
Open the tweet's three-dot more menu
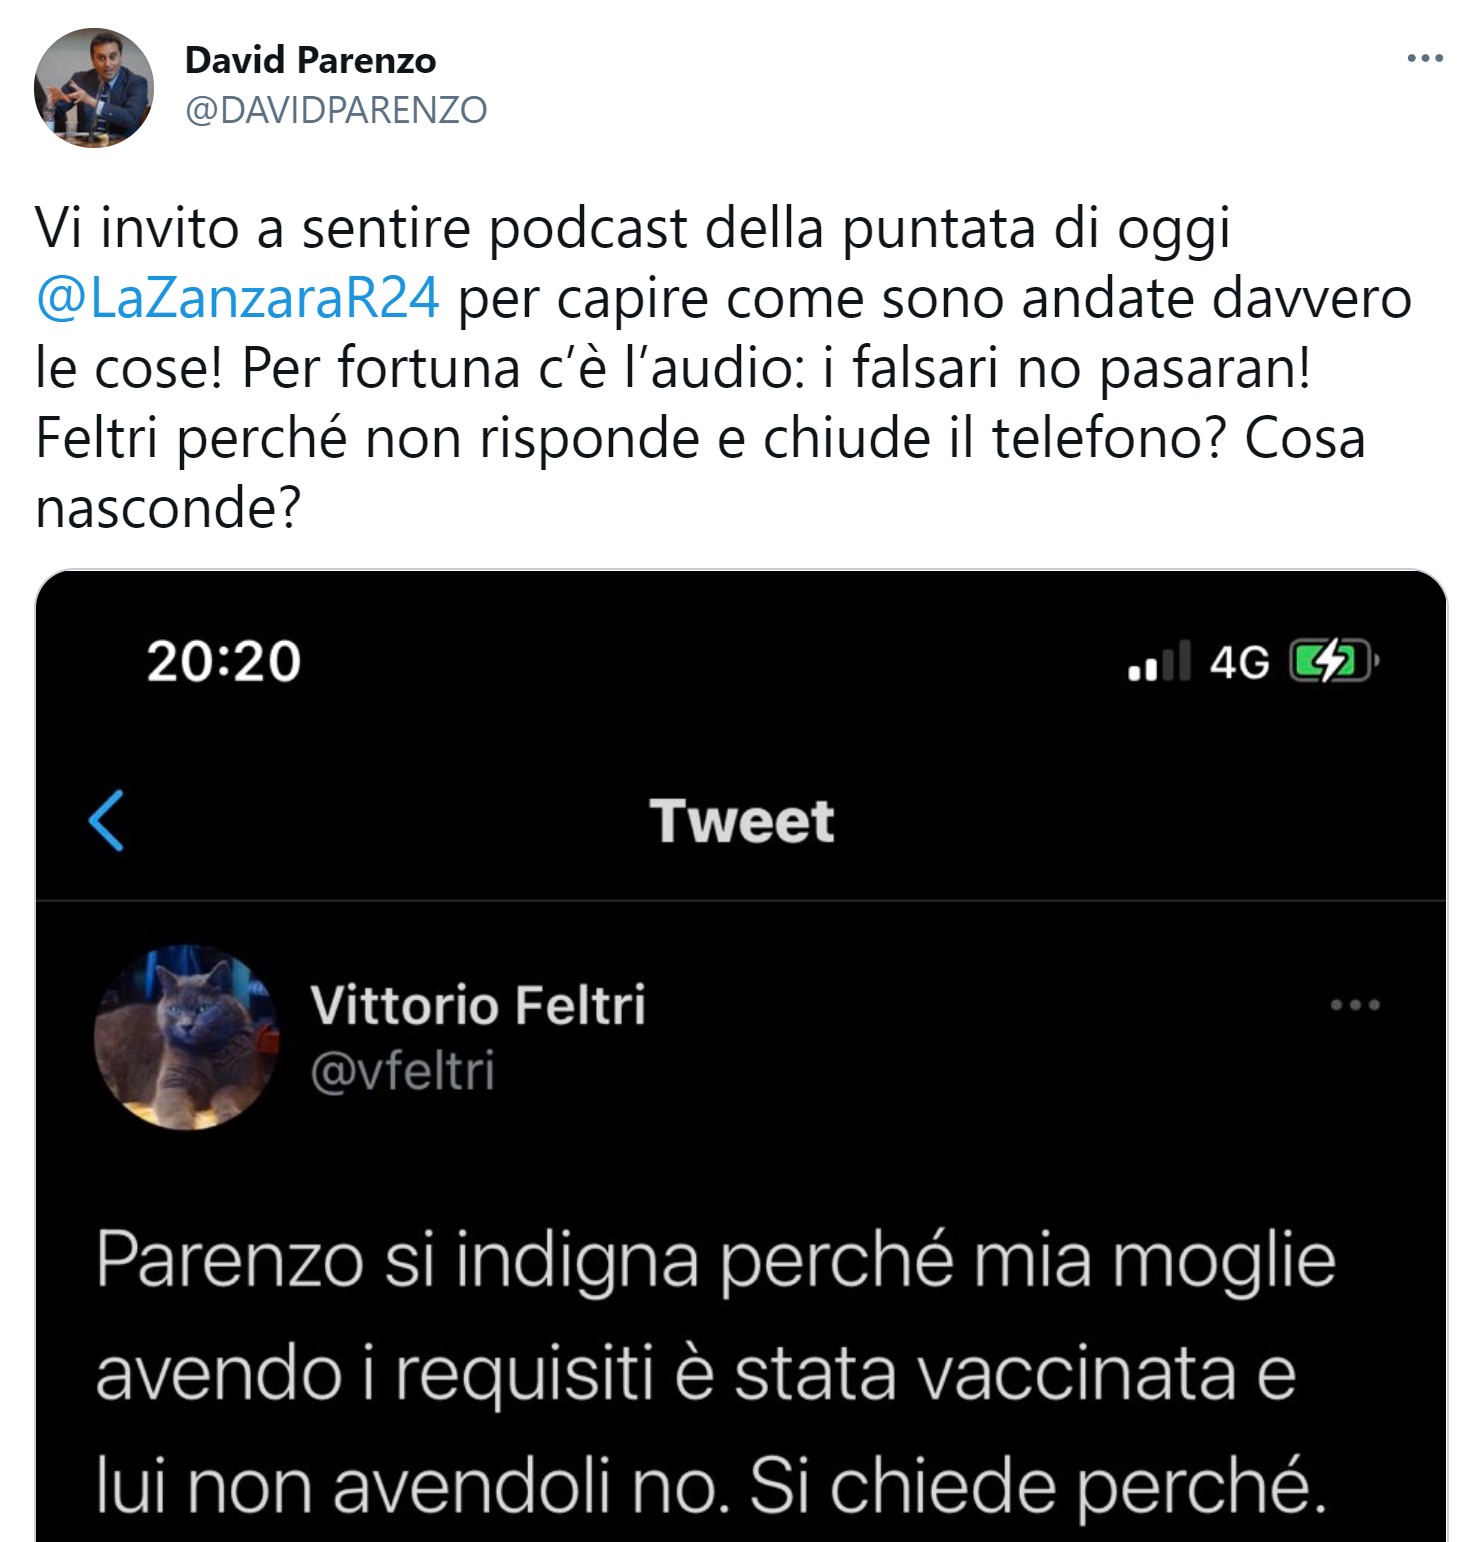click(x=1424, y=59)
